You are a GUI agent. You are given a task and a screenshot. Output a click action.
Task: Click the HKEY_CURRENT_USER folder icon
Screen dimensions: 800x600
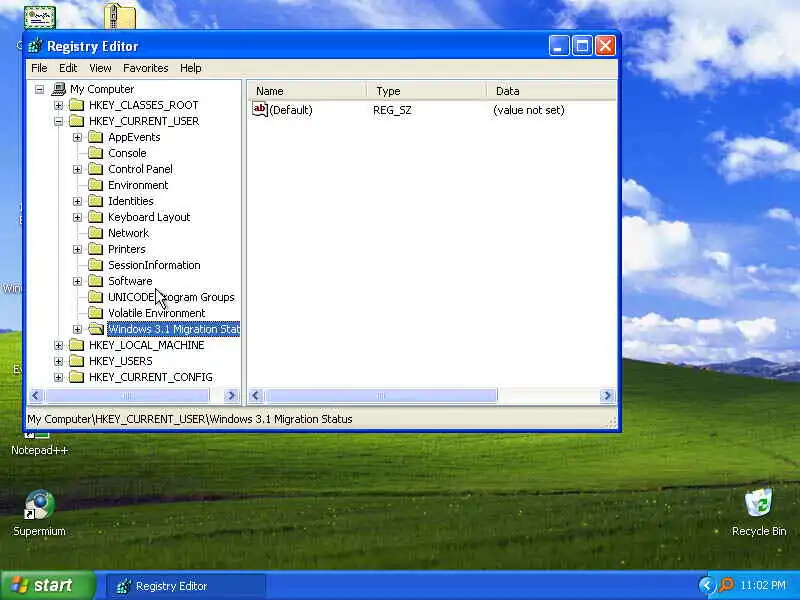point(77,121)
